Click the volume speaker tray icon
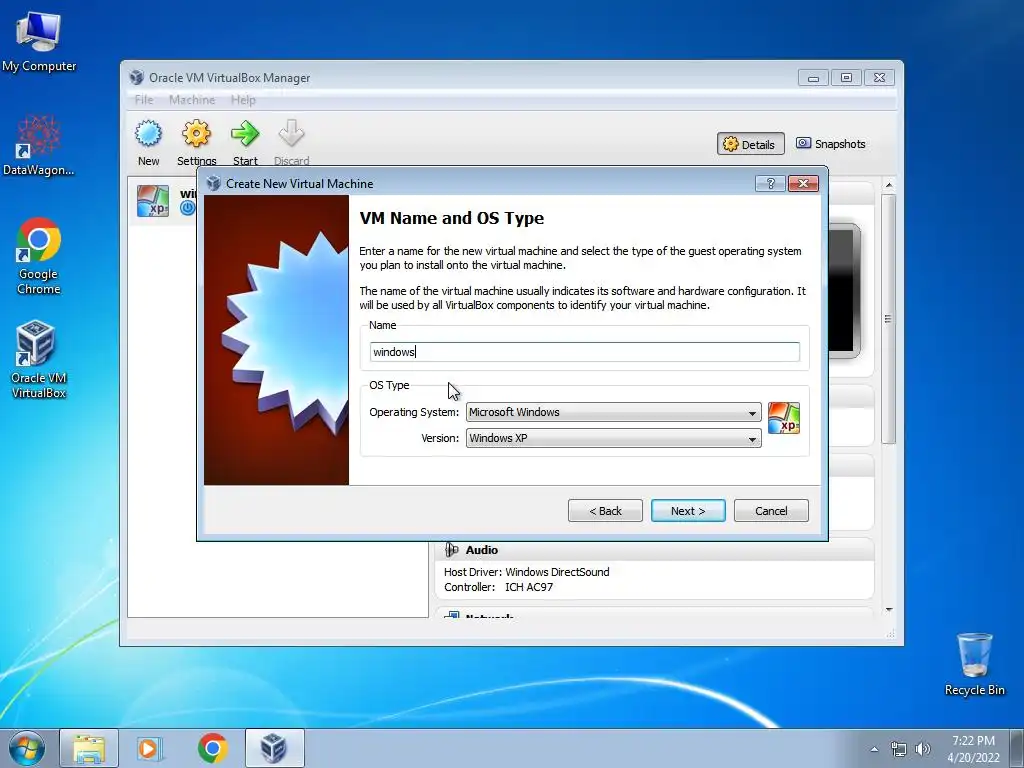 pyautogui.click(x=923, y=749)
